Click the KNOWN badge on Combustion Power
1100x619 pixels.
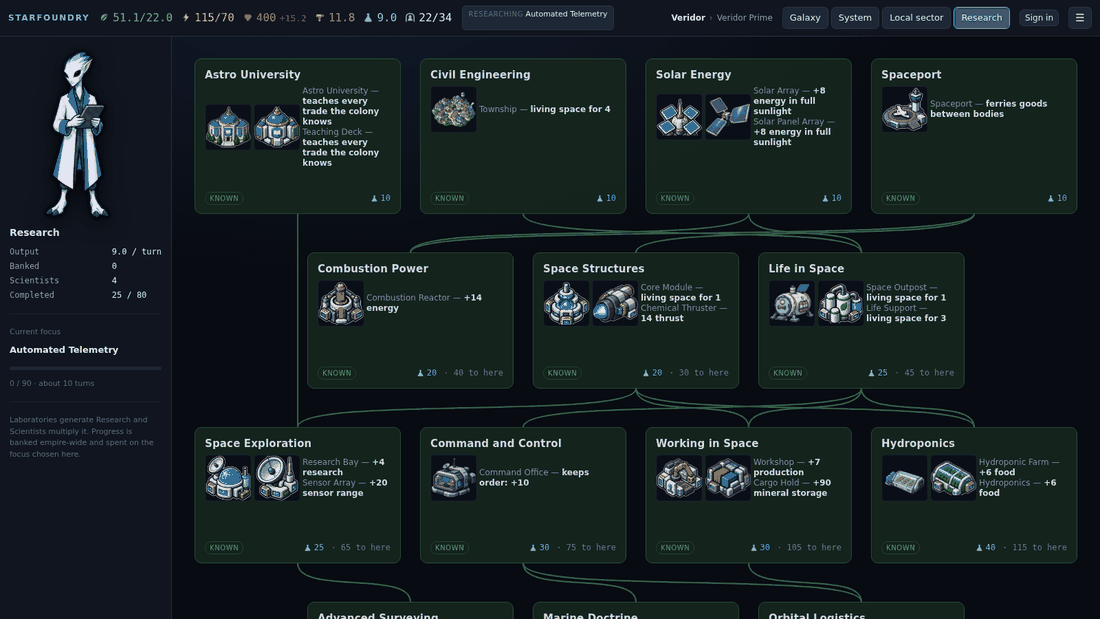(337, 373)
